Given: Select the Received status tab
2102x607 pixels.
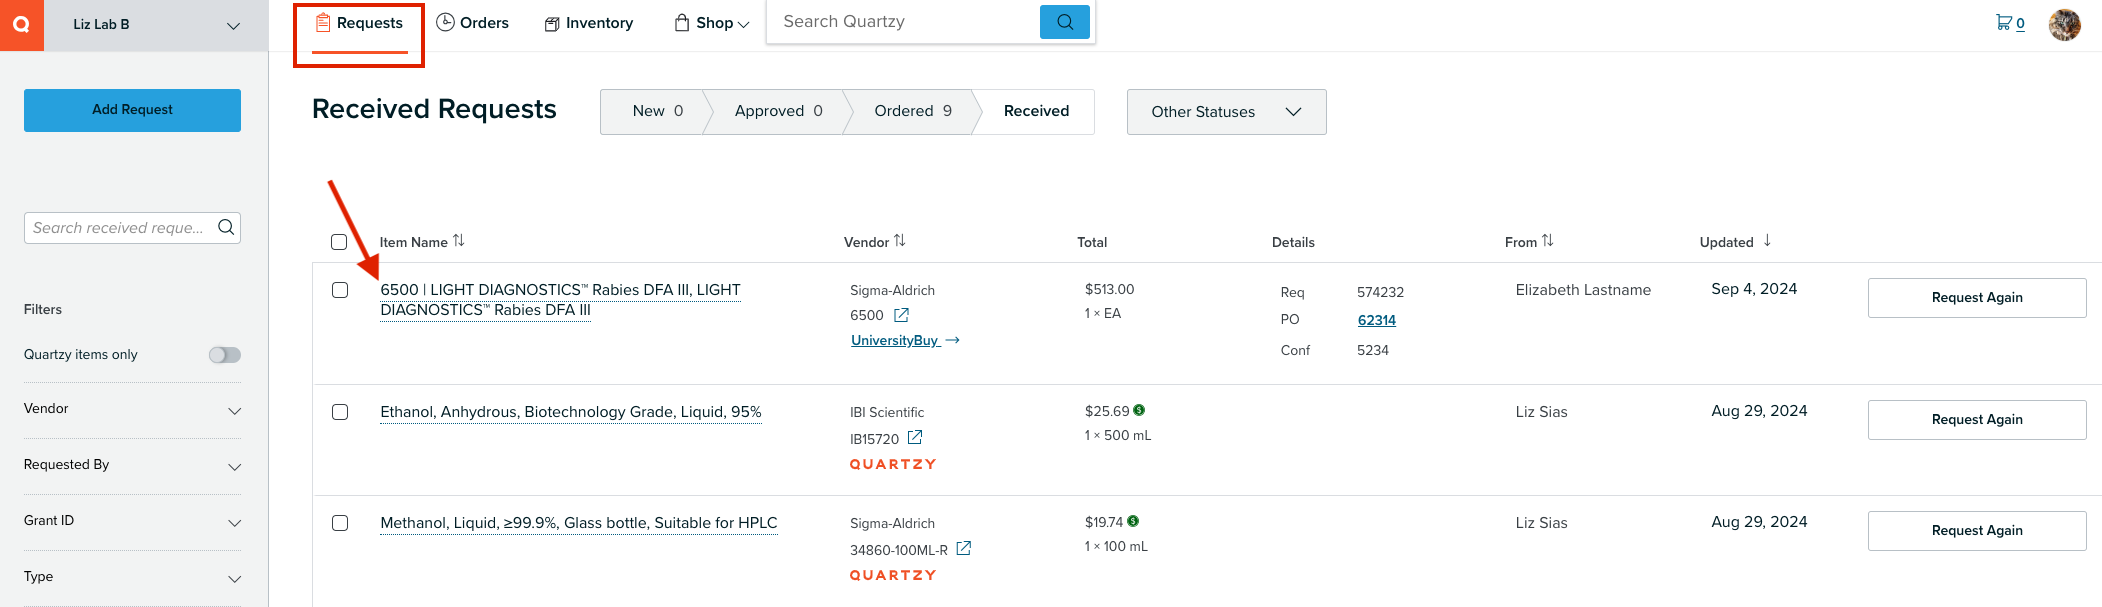Looking at the screenshot, I should [1036, 111].
